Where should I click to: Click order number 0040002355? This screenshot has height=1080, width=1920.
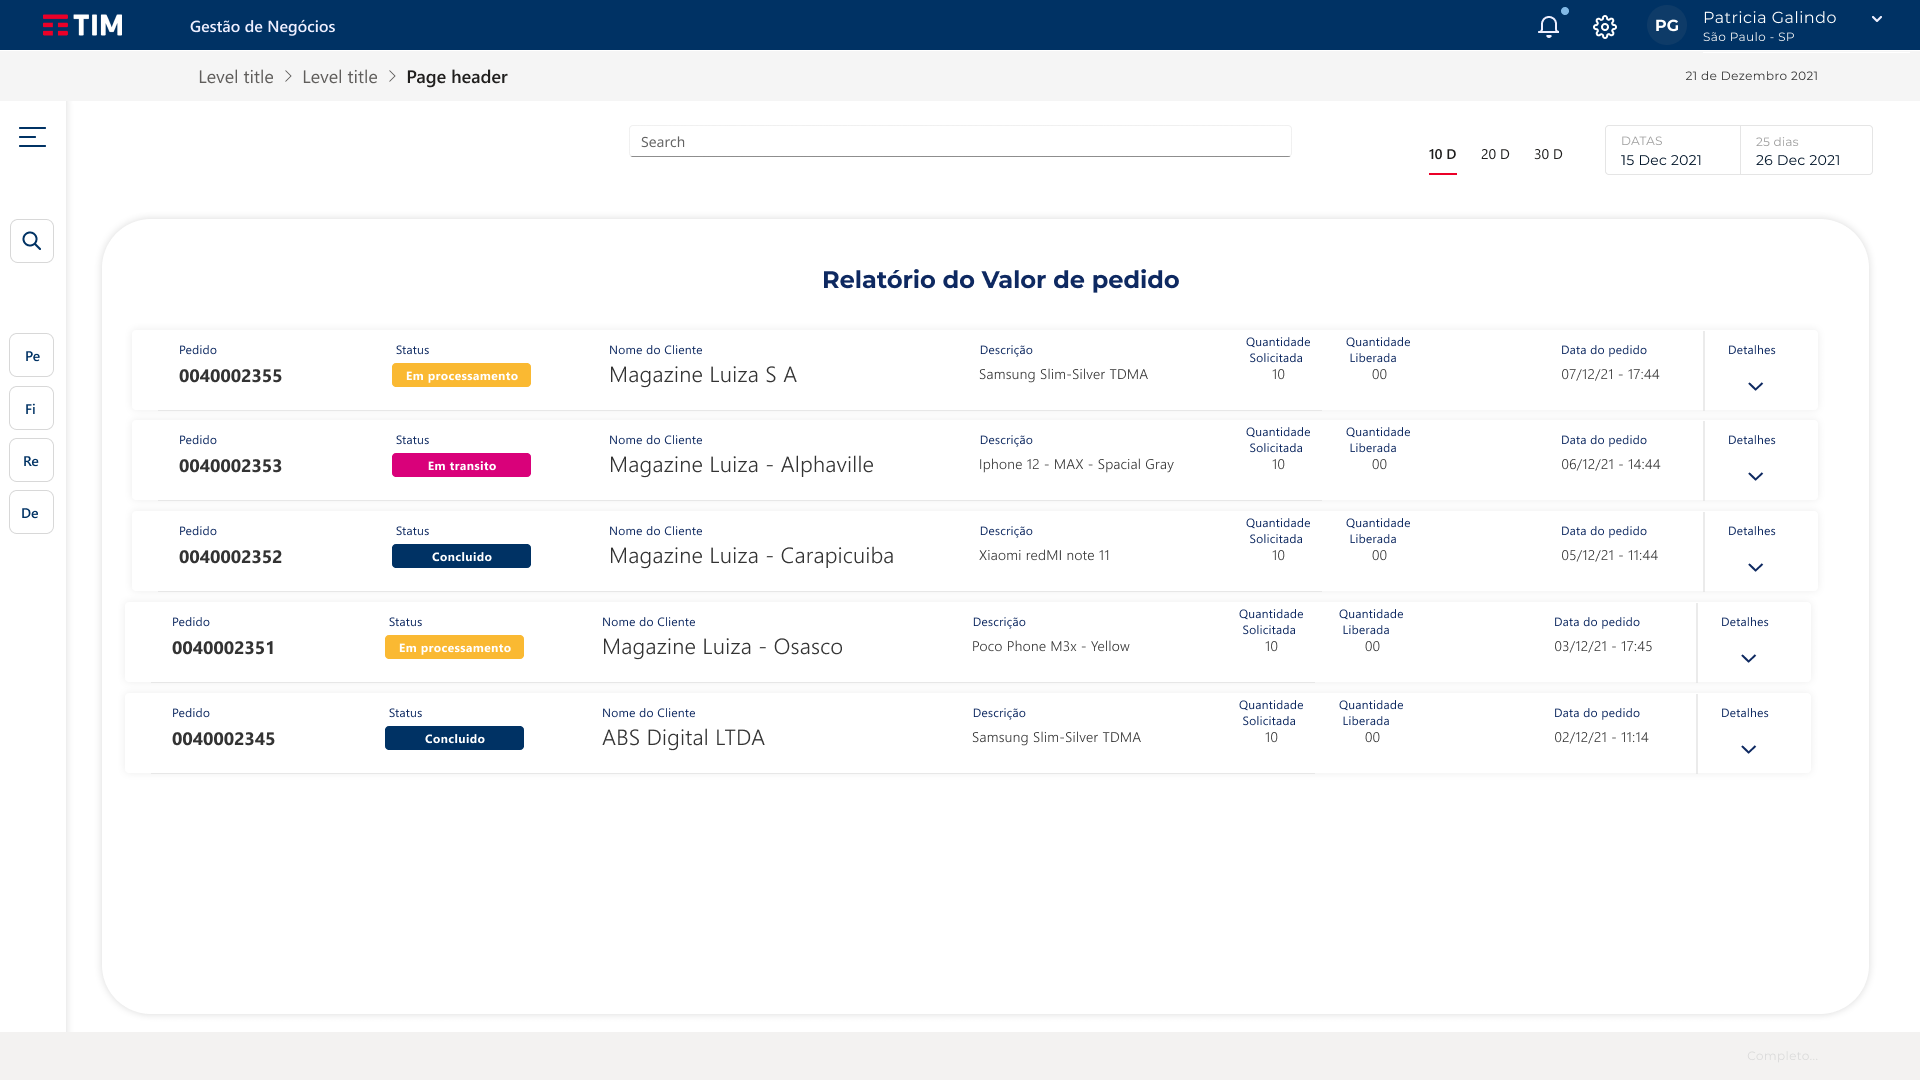[x=230, y=376]
